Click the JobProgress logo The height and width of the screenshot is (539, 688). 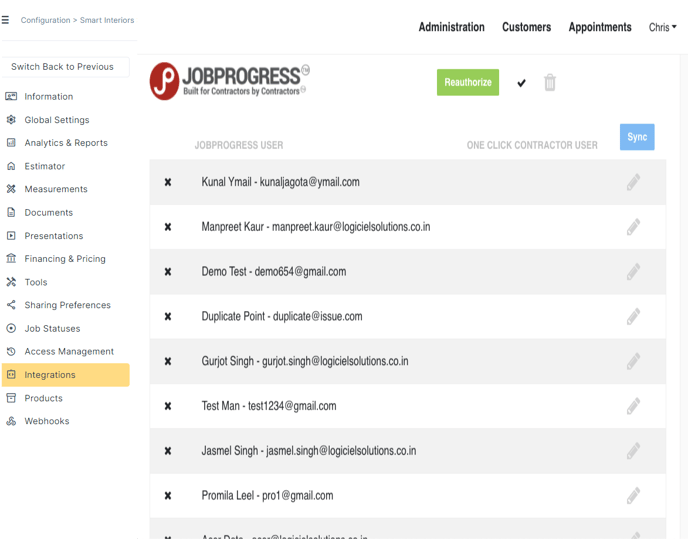229,81
